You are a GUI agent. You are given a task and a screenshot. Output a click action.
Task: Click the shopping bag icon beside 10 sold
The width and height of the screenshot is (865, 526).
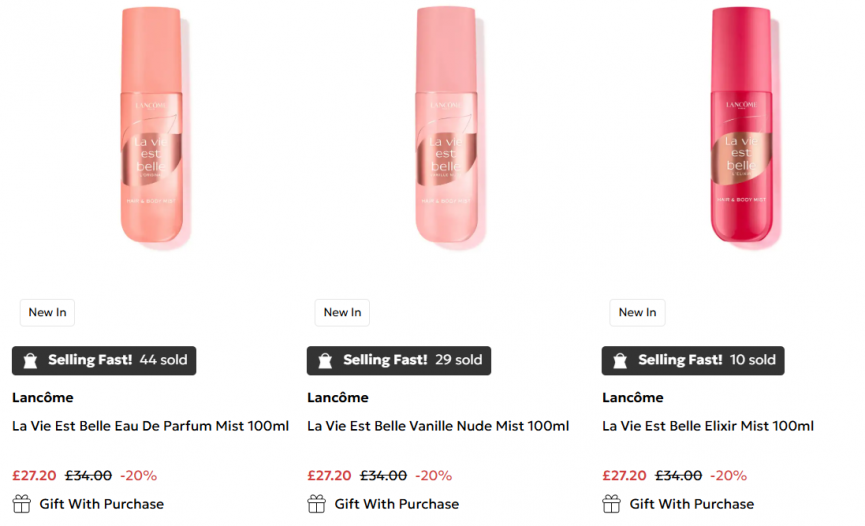(620, 361)
